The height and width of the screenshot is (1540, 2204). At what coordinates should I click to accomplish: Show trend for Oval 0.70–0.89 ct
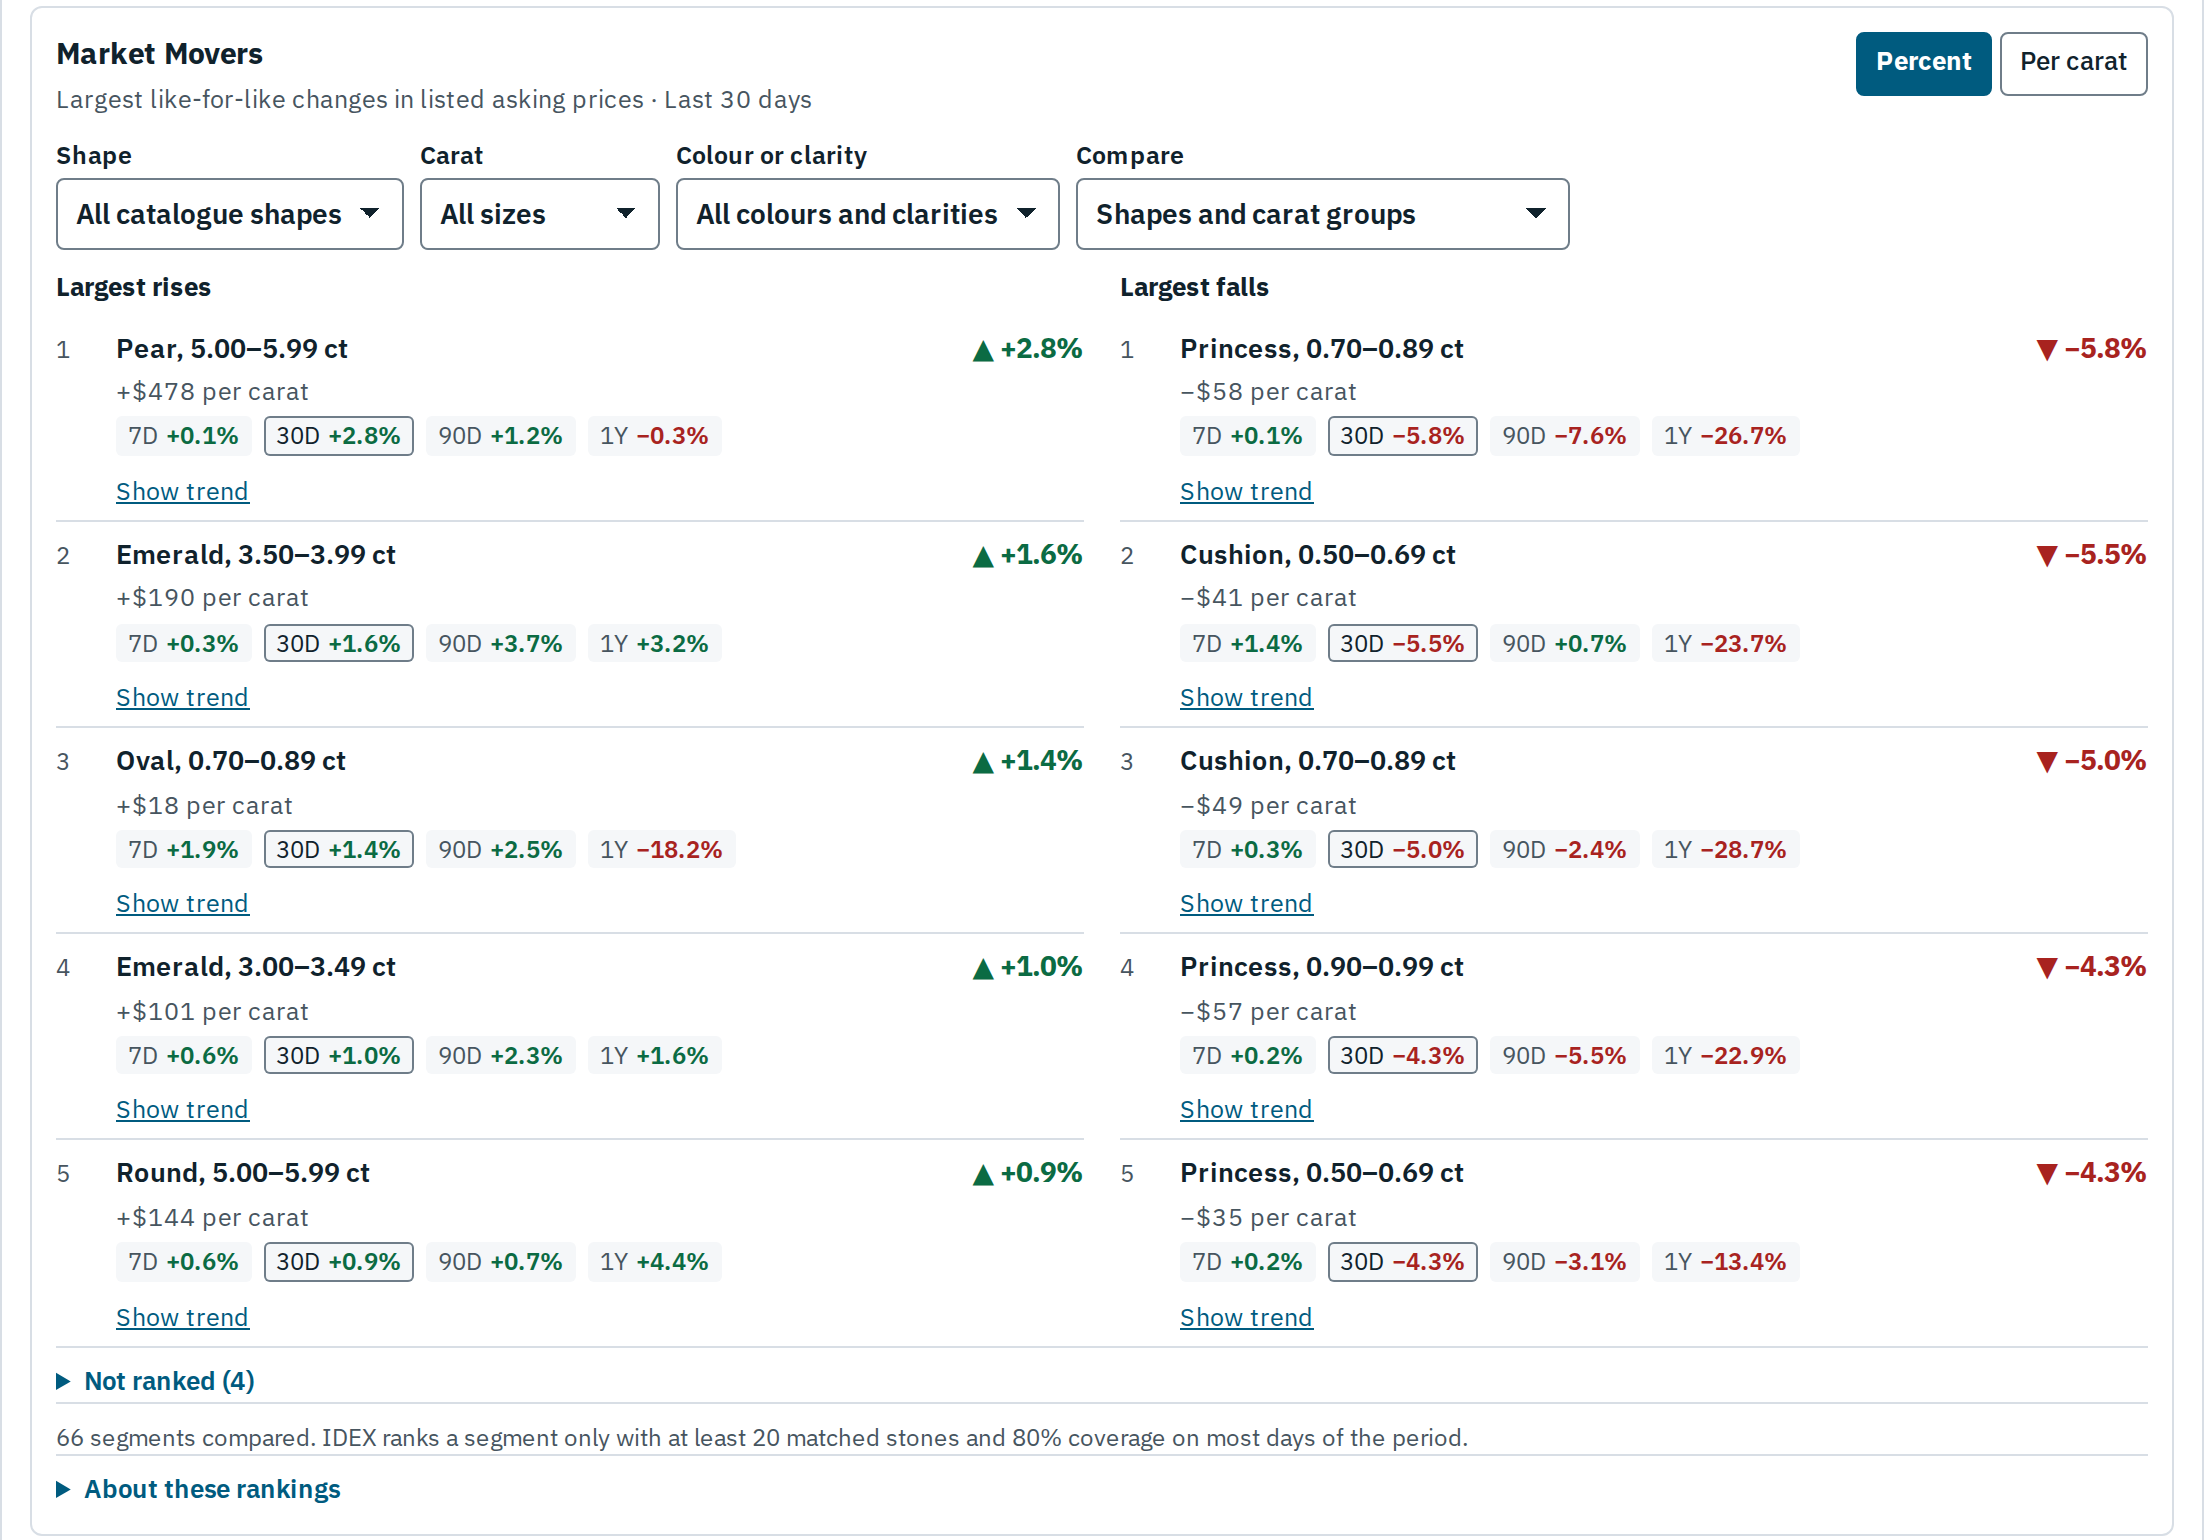pos(182,903)
